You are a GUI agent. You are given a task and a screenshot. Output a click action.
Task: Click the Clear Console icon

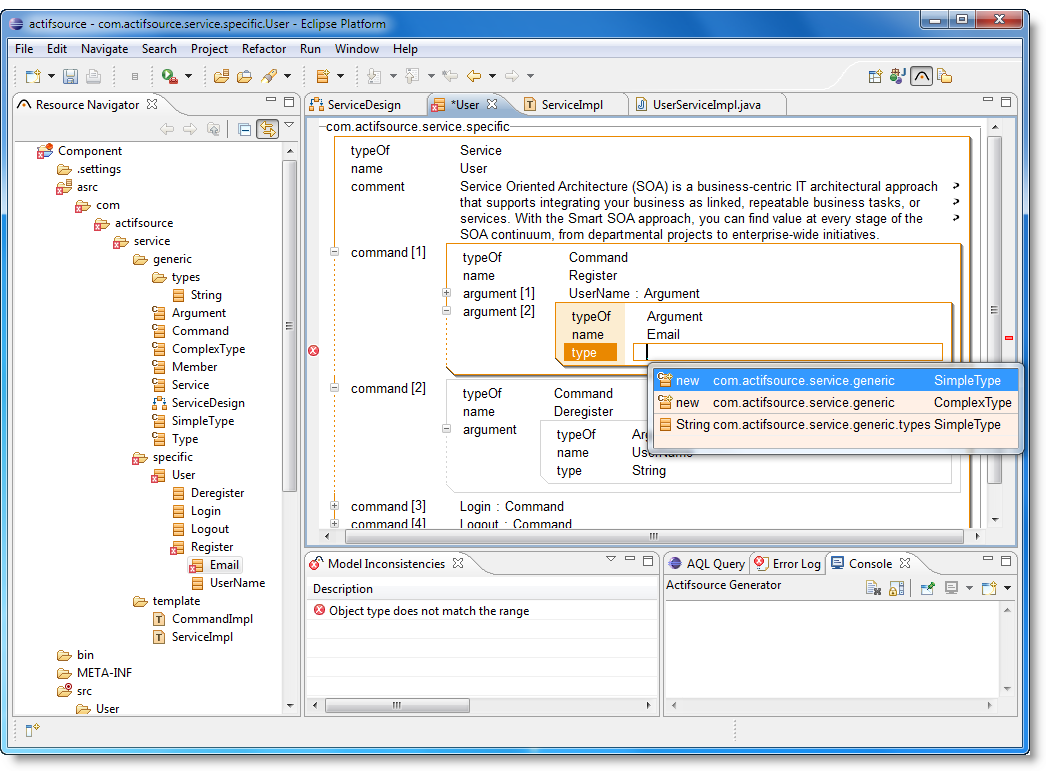[x=873, y=589]
